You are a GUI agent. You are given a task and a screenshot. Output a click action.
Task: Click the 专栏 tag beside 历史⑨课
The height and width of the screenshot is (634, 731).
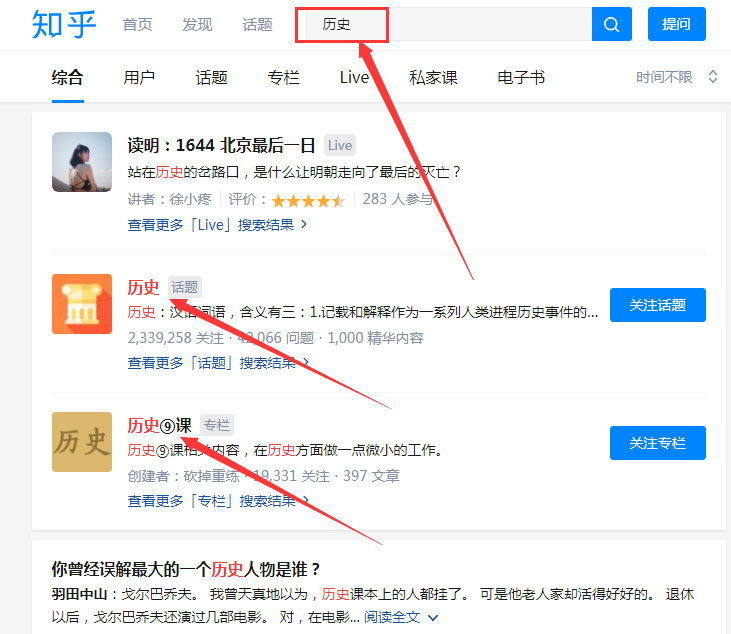tap(217, 425)
